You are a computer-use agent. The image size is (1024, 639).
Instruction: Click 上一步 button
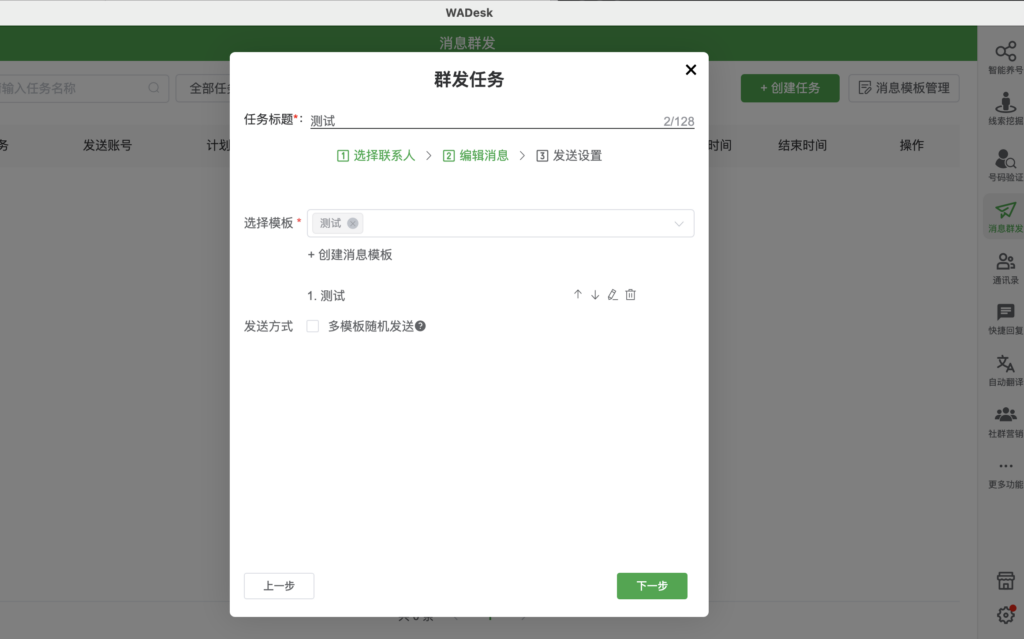[x=279, y=586]
